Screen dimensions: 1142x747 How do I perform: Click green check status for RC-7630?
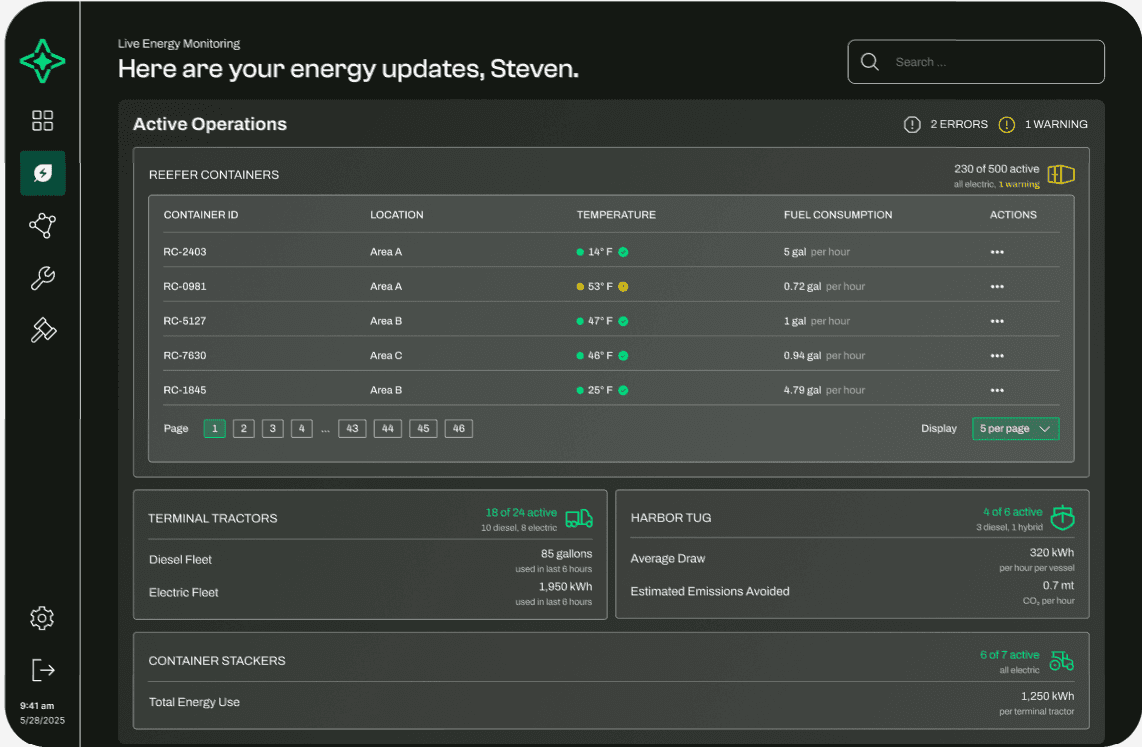pyautogui.click(x=623, y=356)
